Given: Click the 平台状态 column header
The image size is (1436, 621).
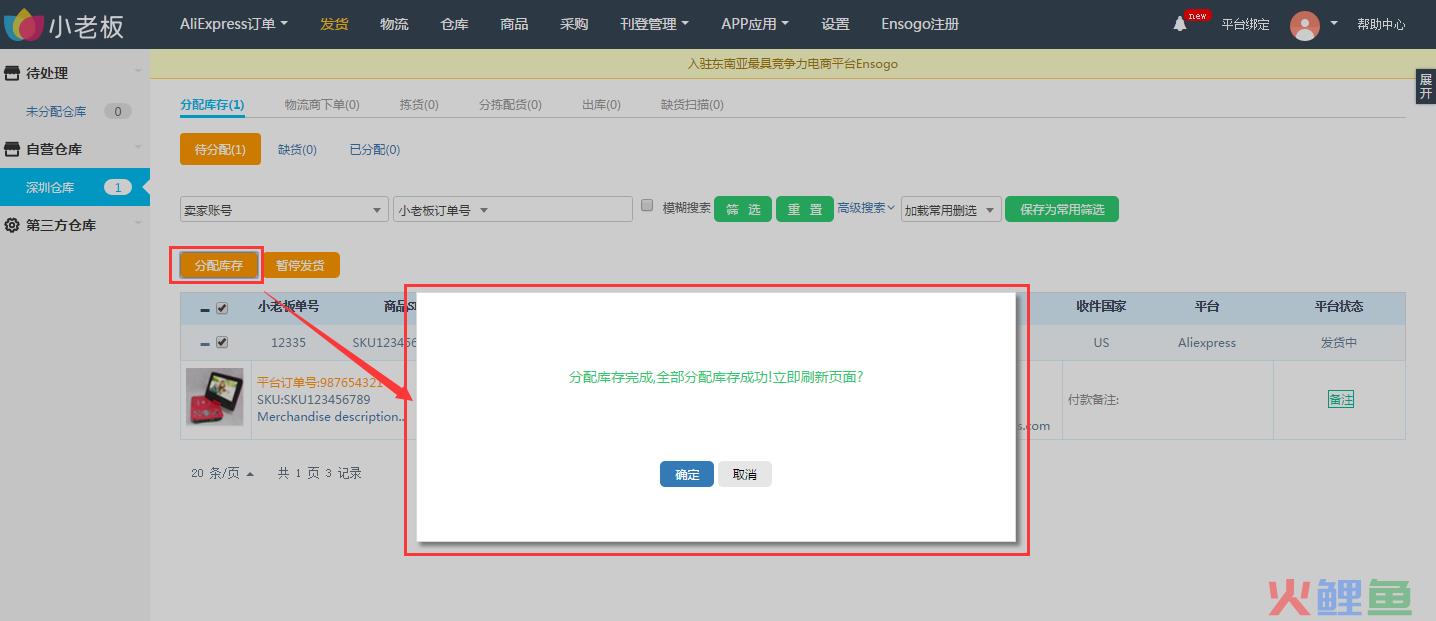Looking at the screenshot, I should coord(1339,306).
